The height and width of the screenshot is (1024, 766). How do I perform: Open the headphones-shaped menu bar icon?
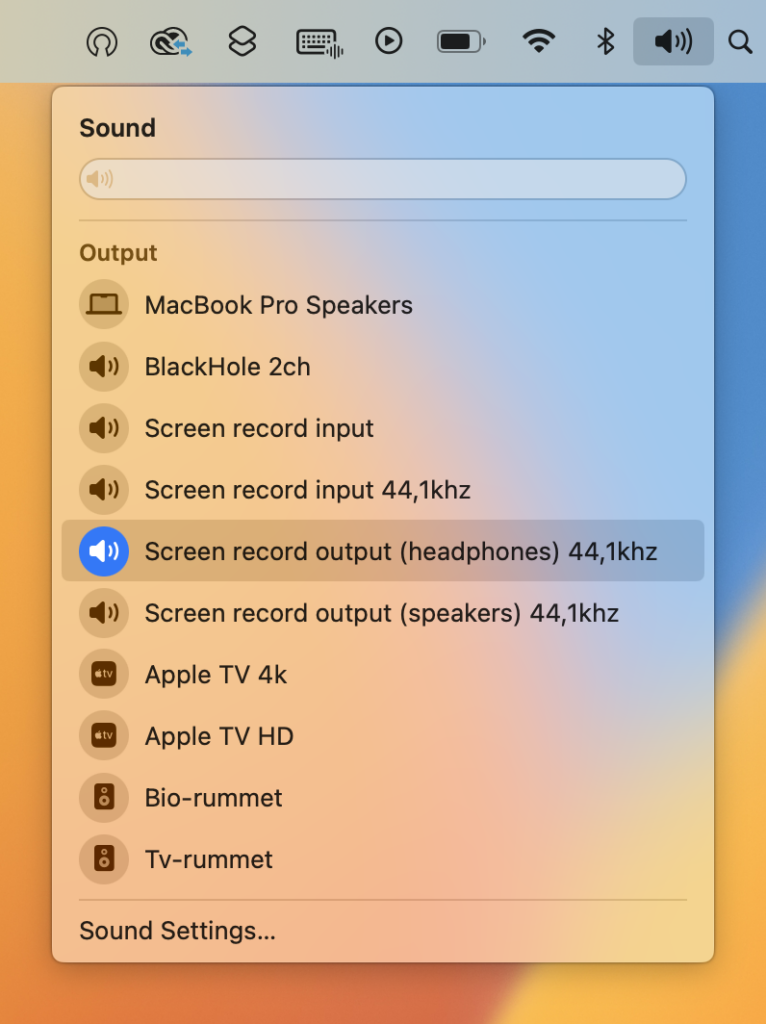(101, 41)
